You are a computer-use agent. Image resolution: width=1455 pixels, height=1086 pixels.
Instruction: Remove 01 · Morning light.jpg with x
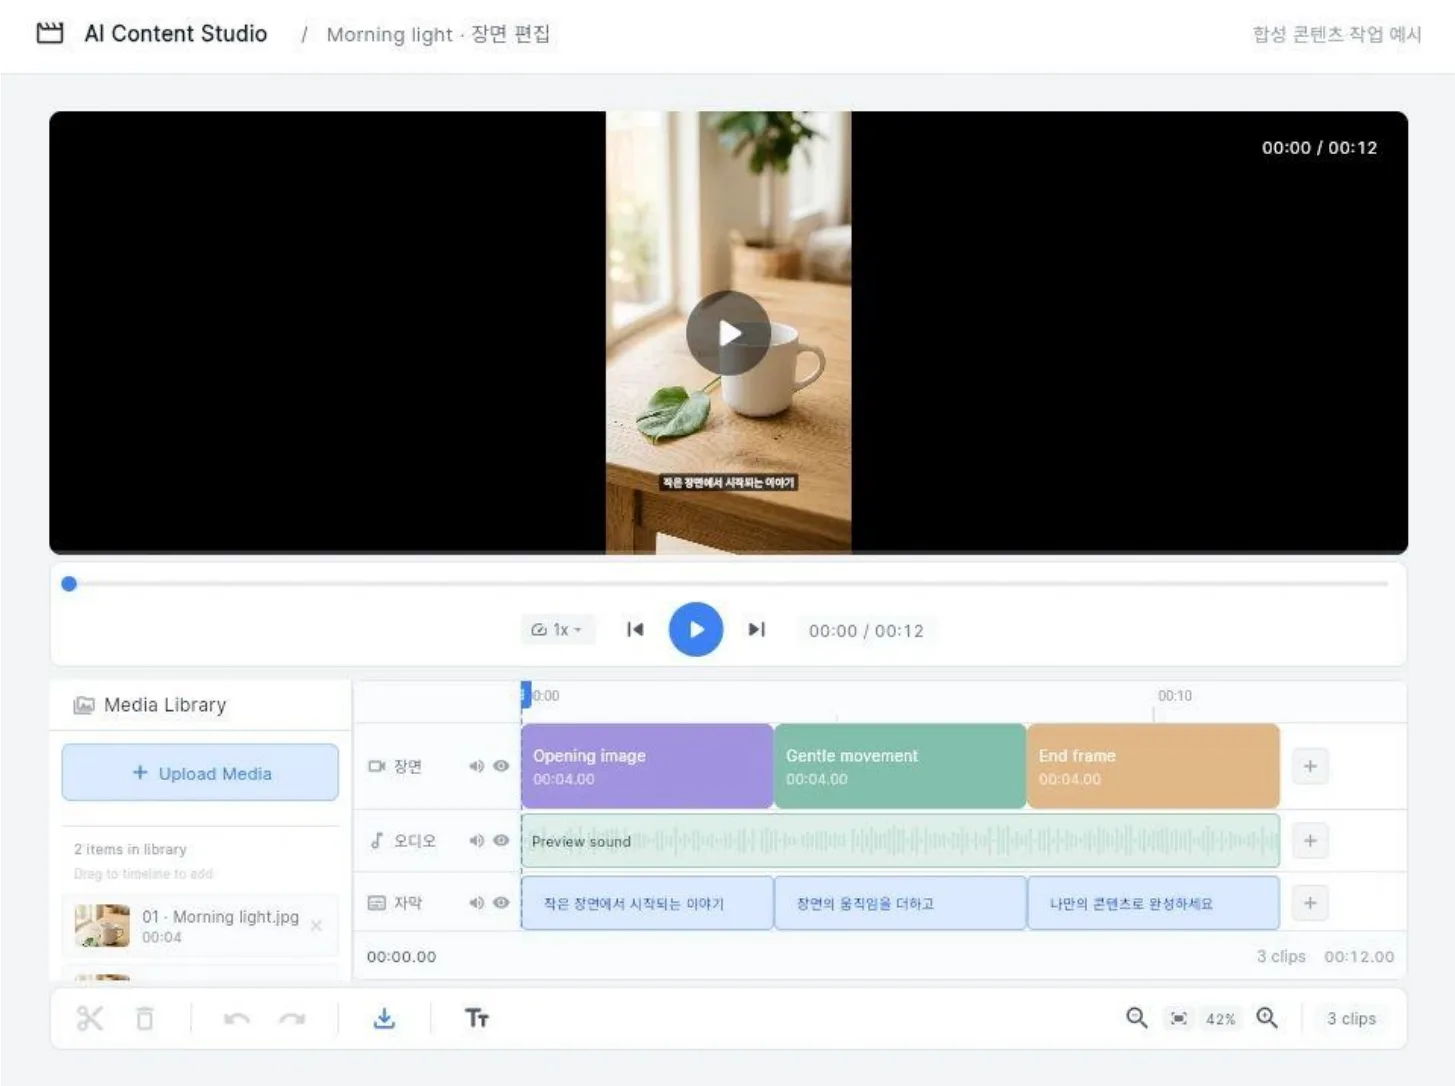316,926
